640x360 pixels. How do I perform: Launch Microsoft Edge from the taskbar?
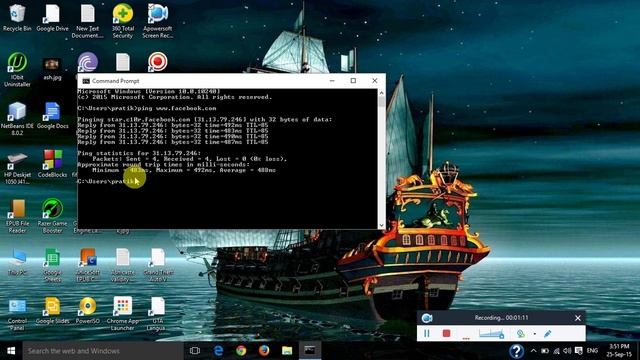pyautogui.click(x=218, y=351)
